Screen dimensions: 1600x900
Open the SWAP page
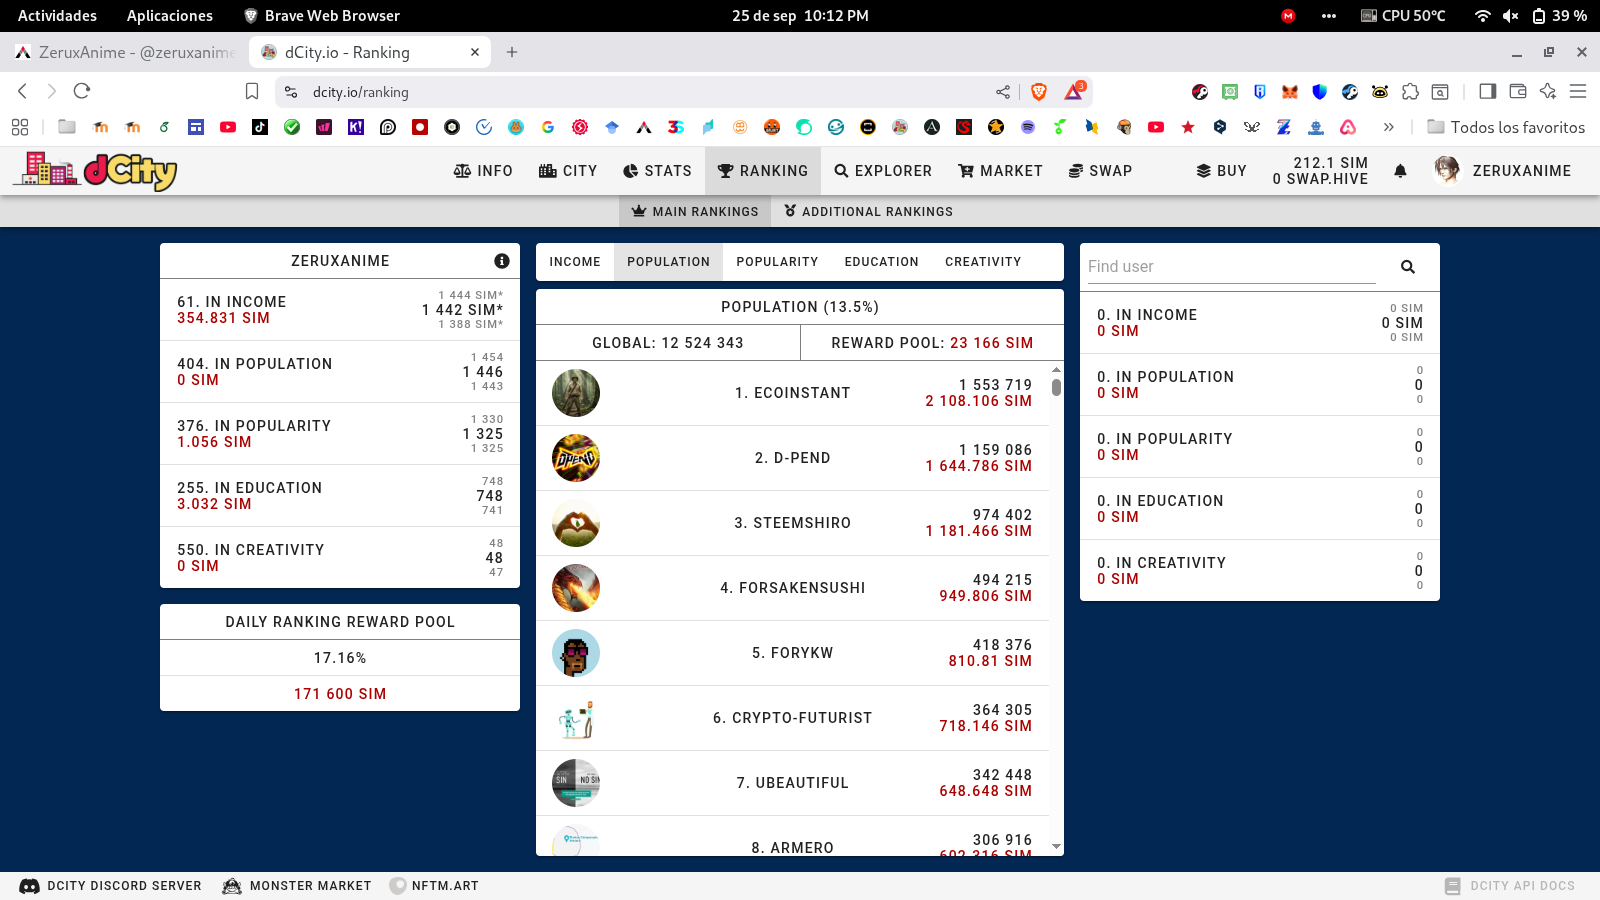coord(1100,171)
